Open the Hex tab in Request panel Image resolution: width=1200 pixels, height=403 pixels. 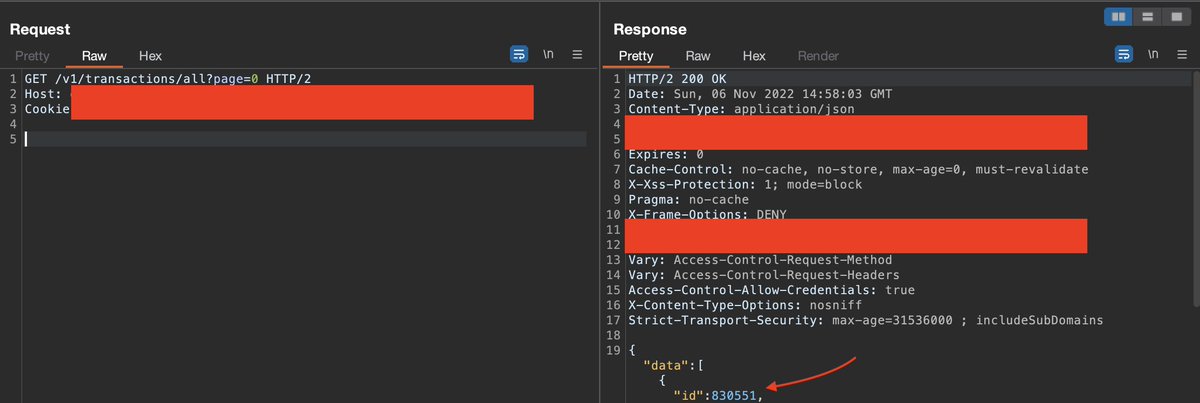tap(150, 56)
